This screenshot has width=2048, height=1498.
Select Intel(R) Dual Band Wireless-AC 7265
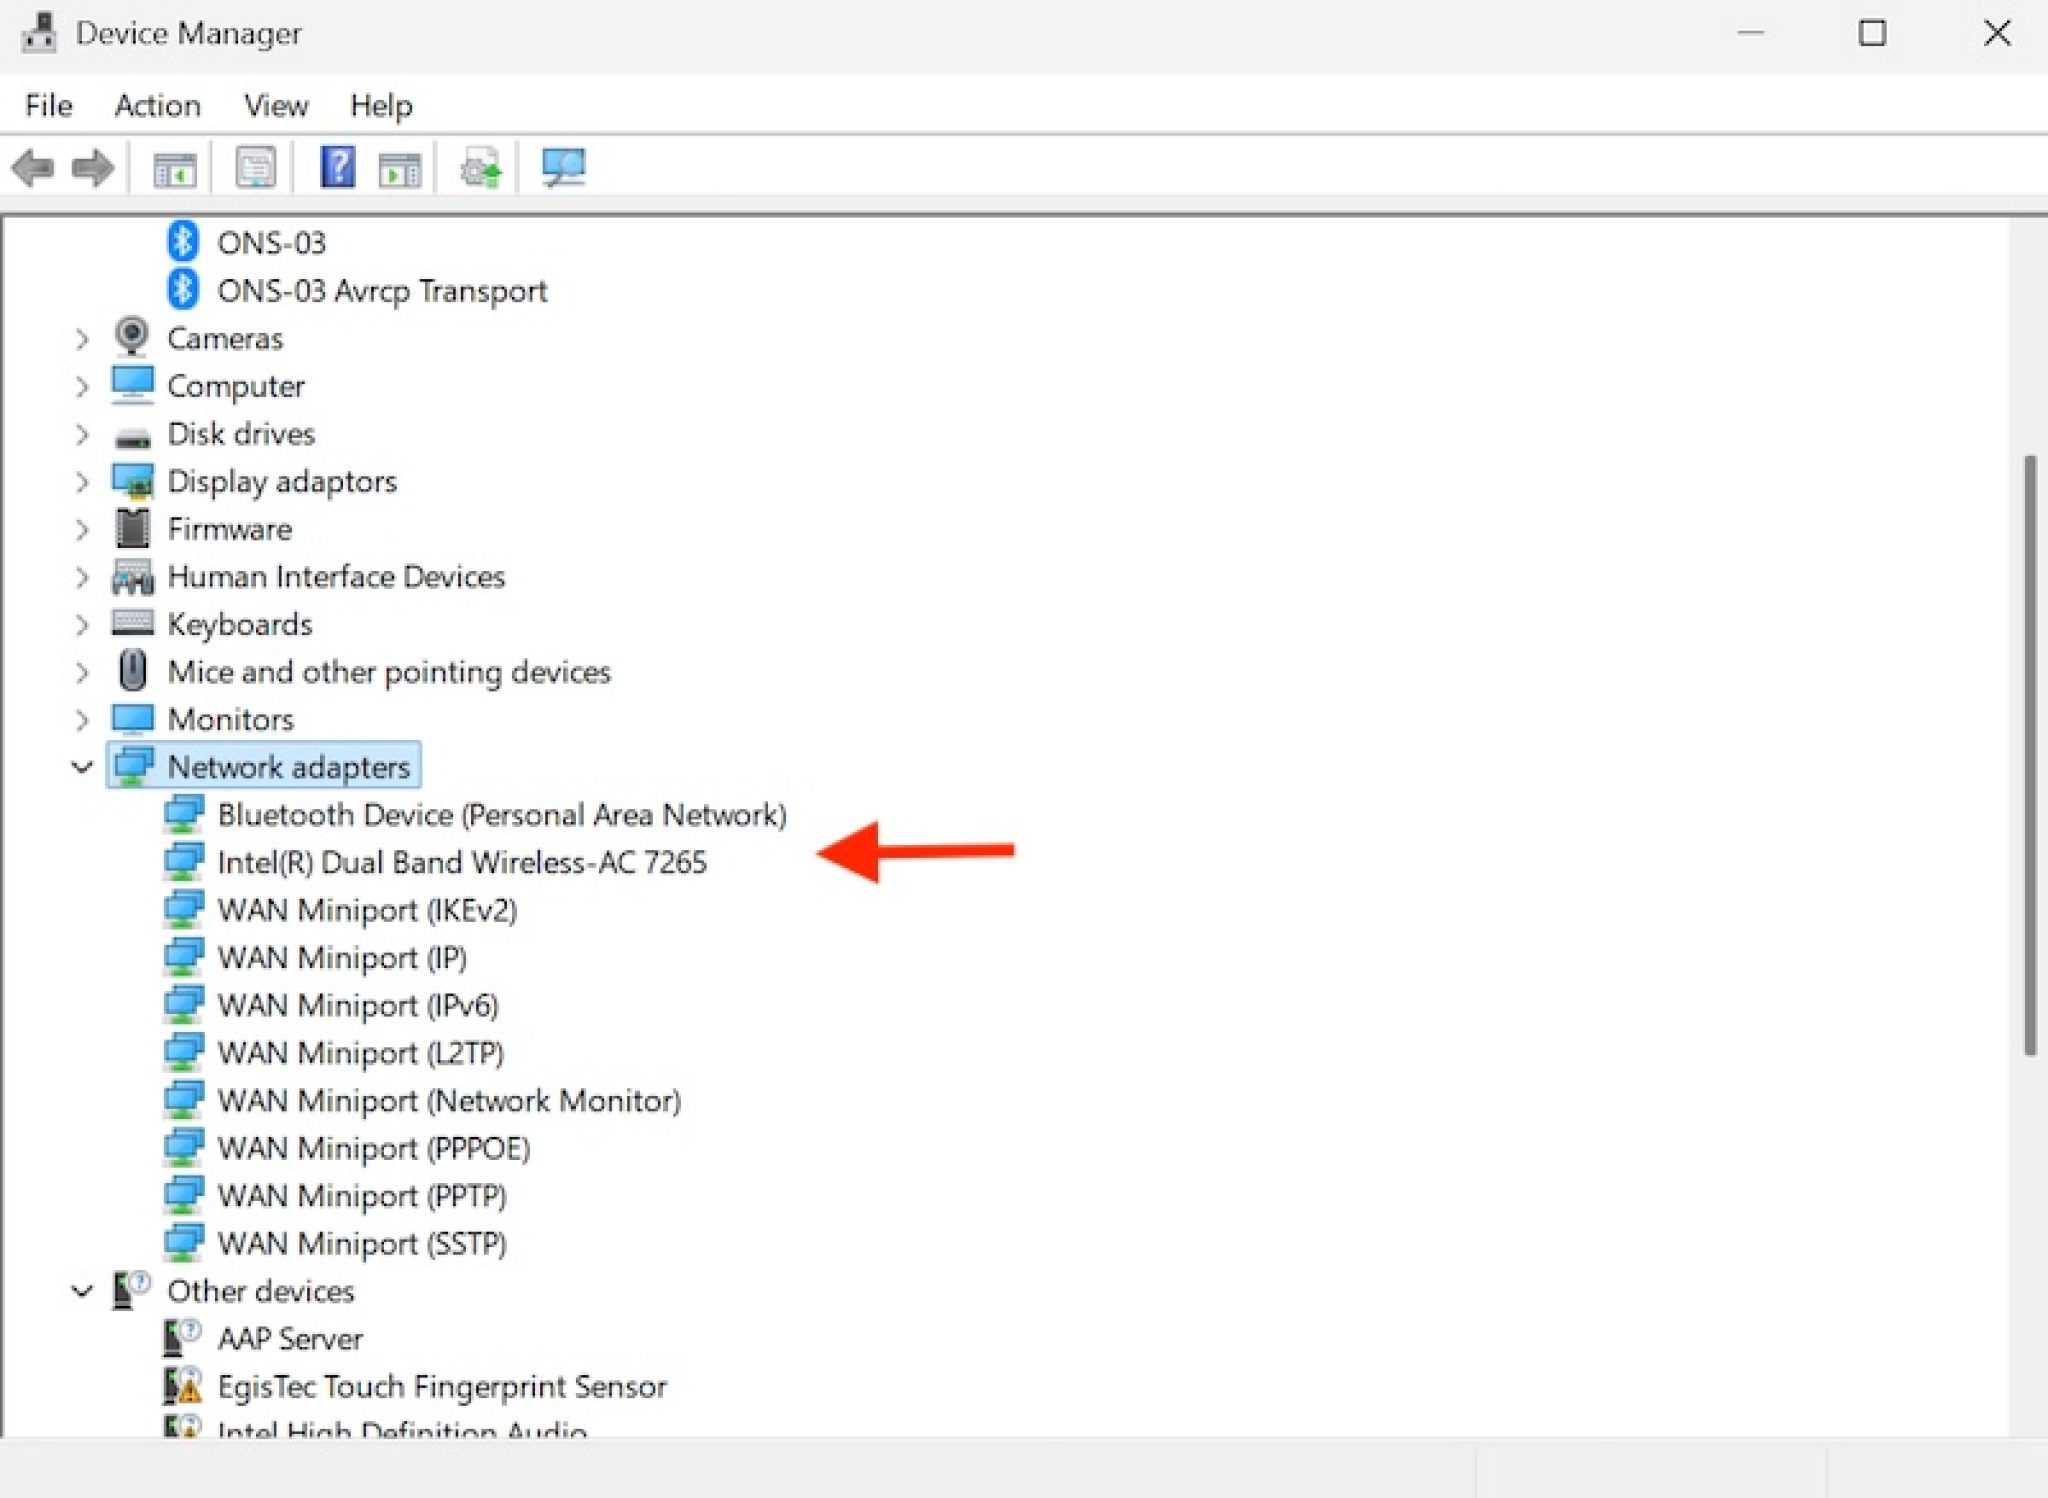point(463,862)
